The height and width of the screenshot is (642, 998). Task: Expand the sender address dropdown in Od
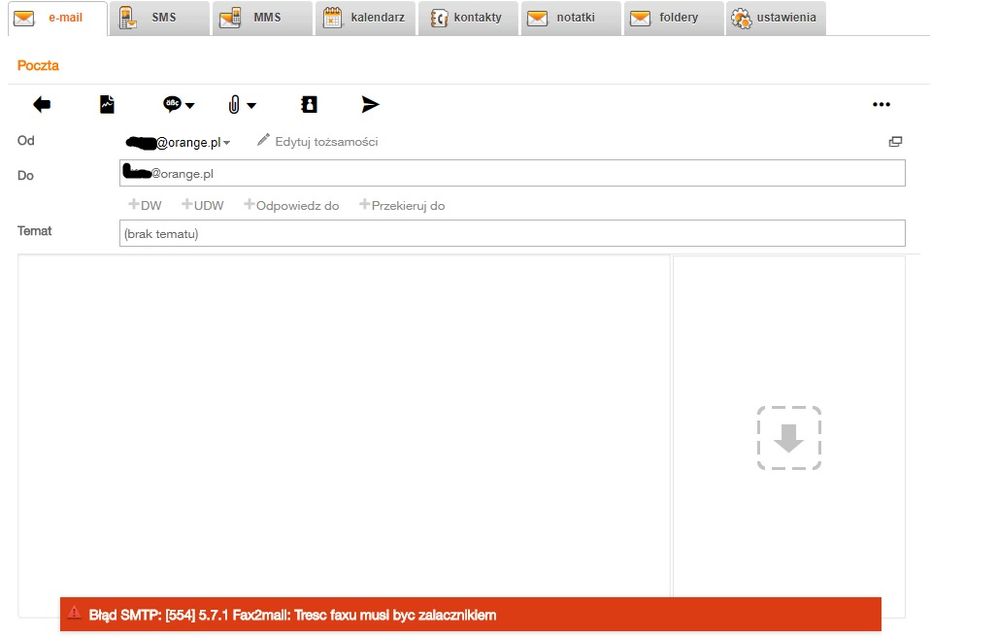pyautogui.click(x=227, y=143)
